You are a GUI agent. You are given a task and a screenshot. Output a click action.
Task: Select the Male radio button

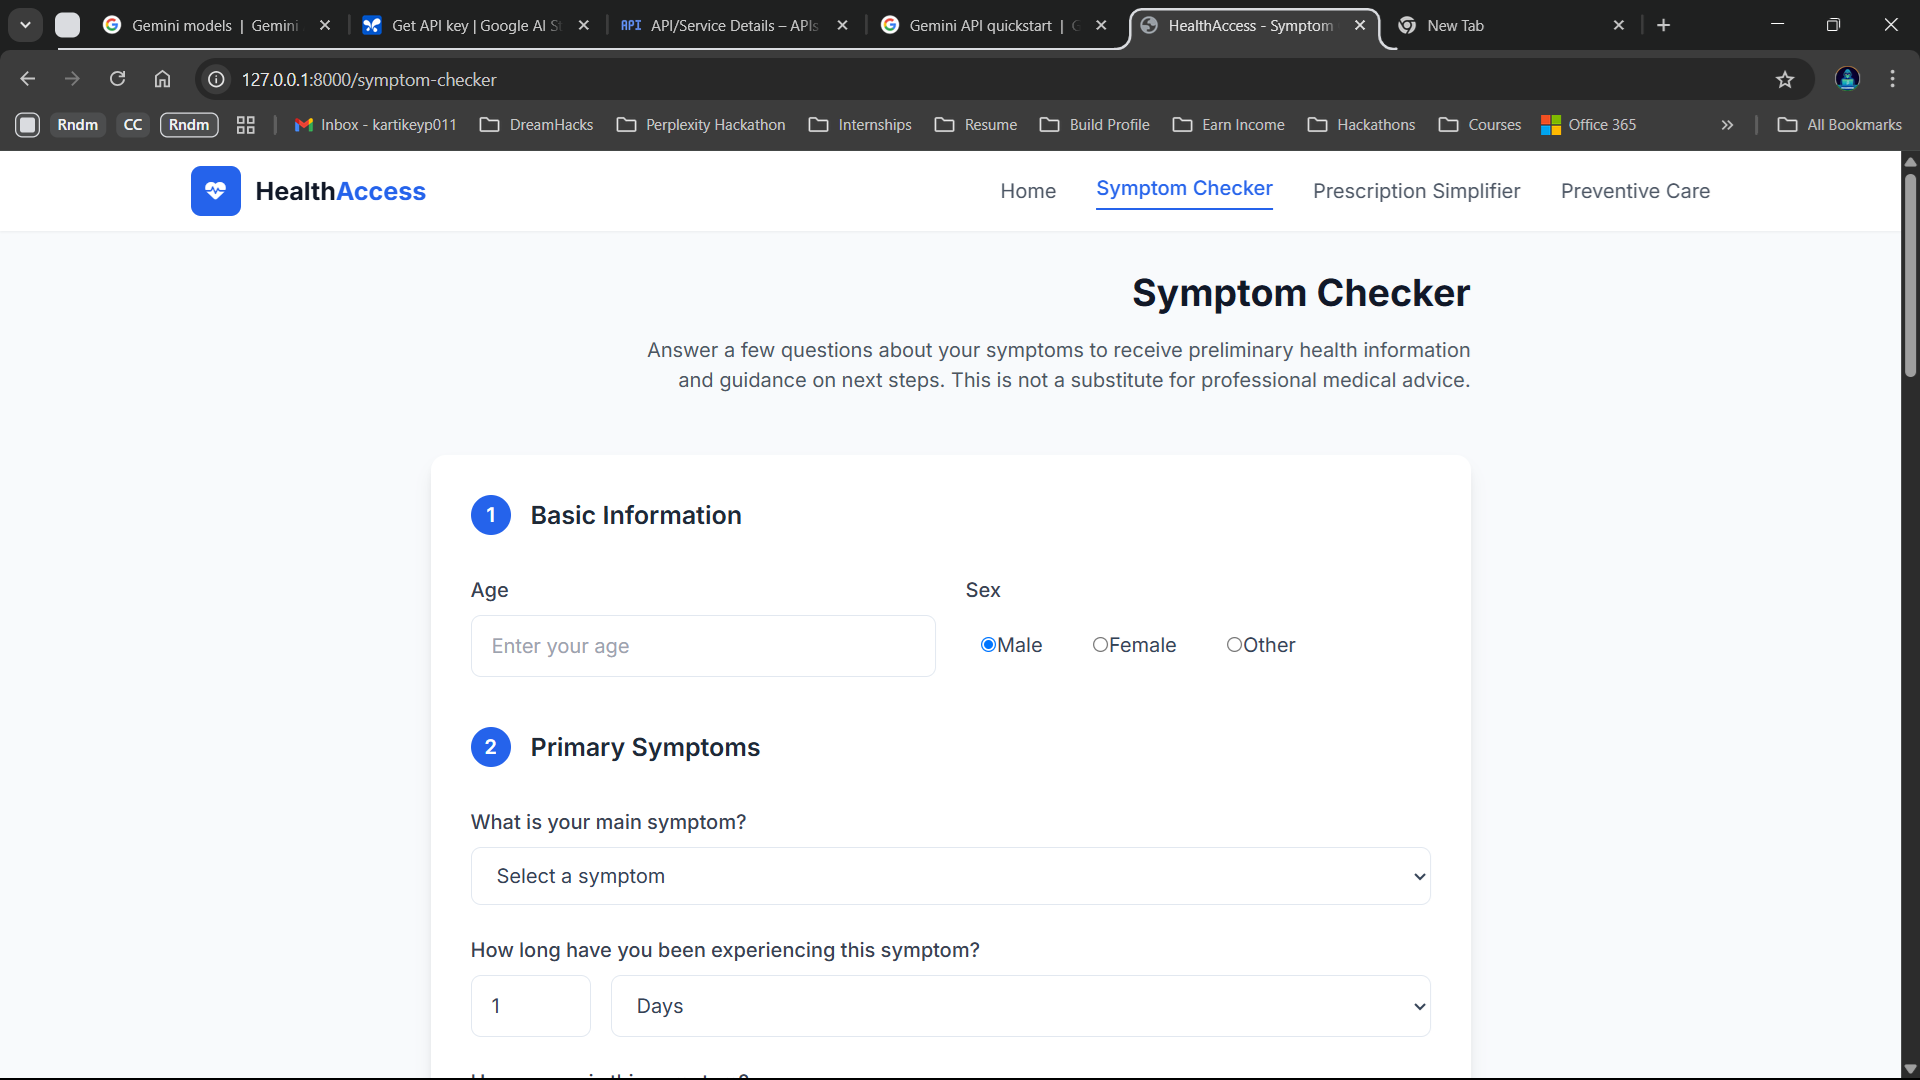pyautogui.click(x=988, y=645)
